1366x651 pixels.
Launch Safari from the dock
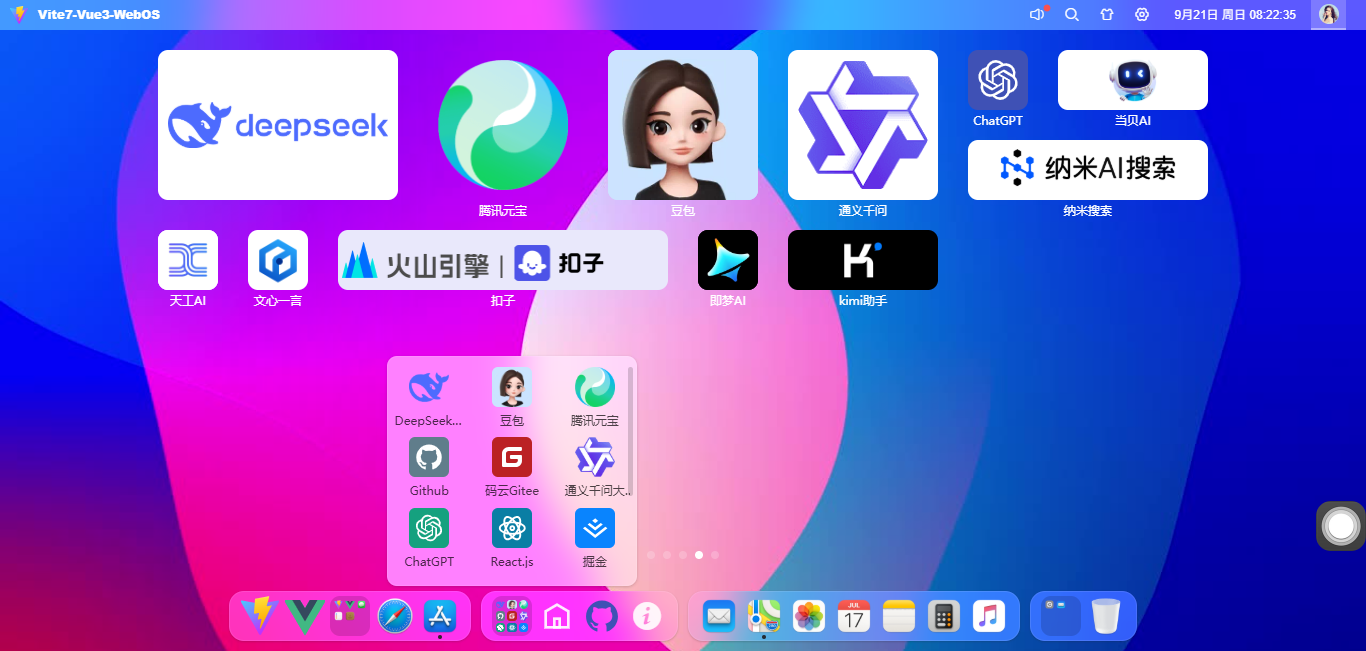tap(394, 616)
